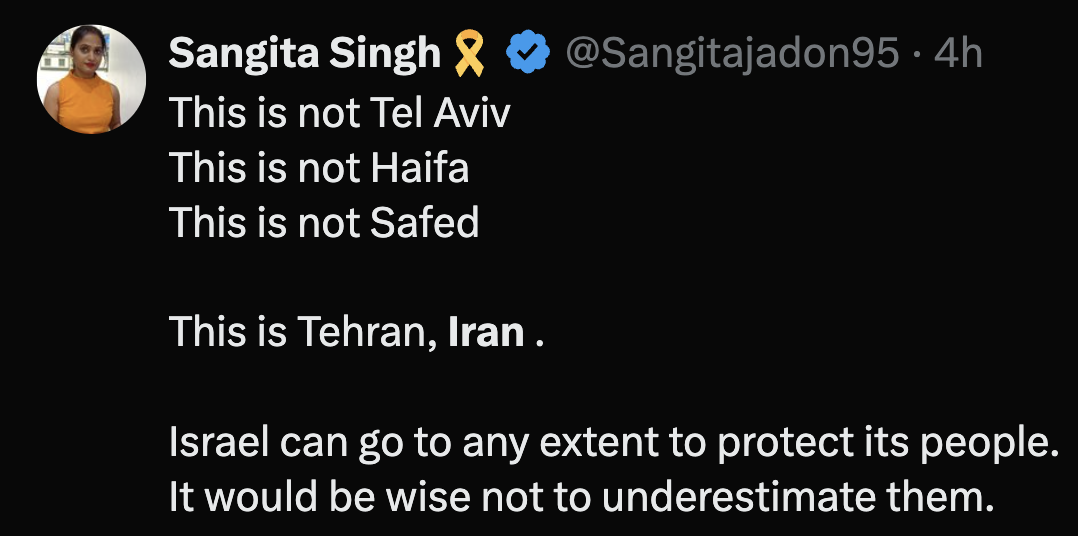
Task: Click the line "This is not Haifa"
Action: pyautogui.click(x=319, y=168)
